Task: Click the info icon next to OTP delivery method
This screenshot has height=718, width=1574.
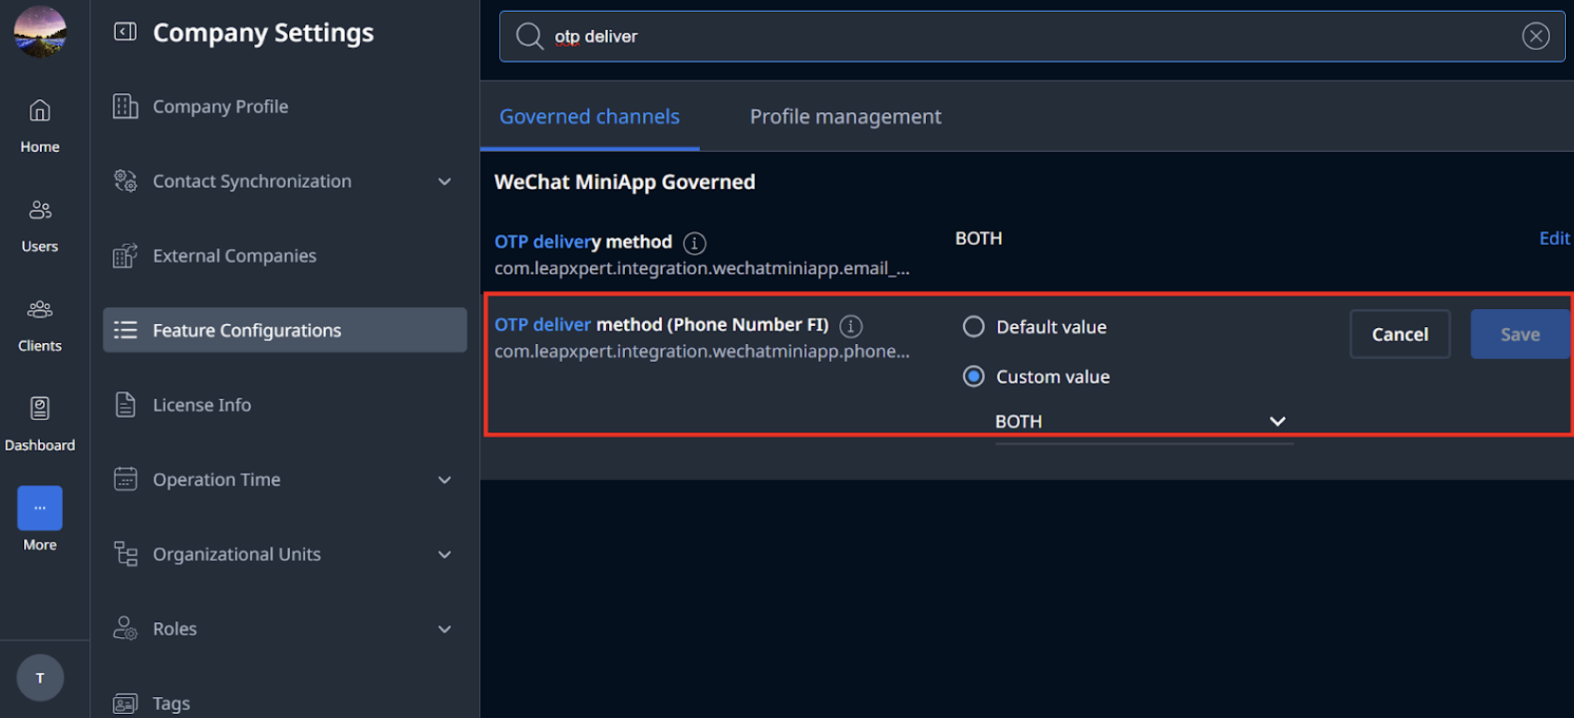Action: click(694, 243)
